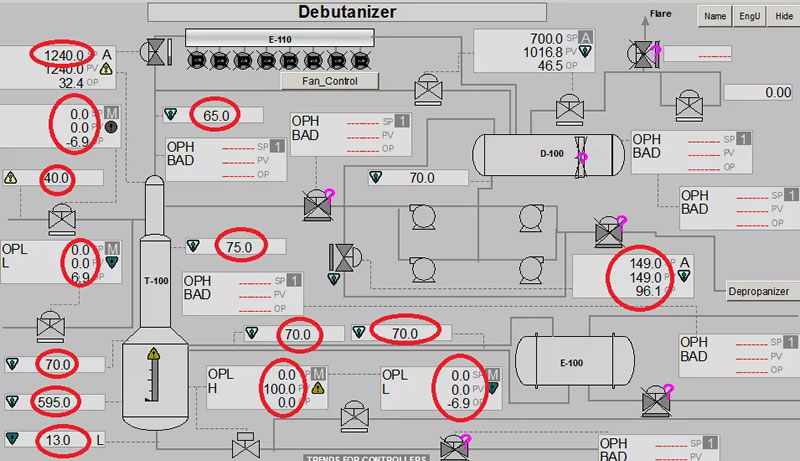Click the upper-right pump icon
Viewport: 800px width, 461px height.
531,217
